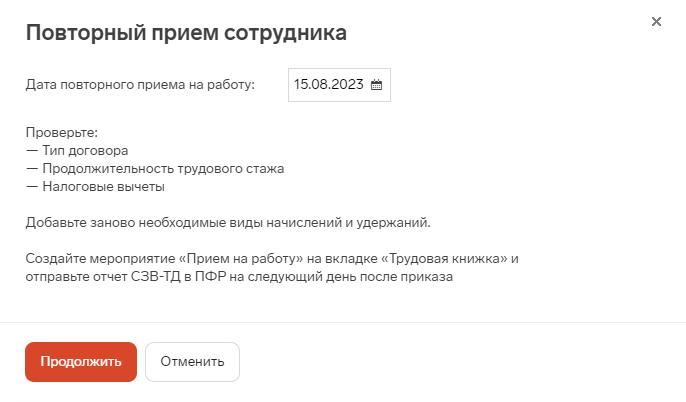Click the Отменить button
The image size is (686, 402).
pyautogui.click(x=192, y=362)
